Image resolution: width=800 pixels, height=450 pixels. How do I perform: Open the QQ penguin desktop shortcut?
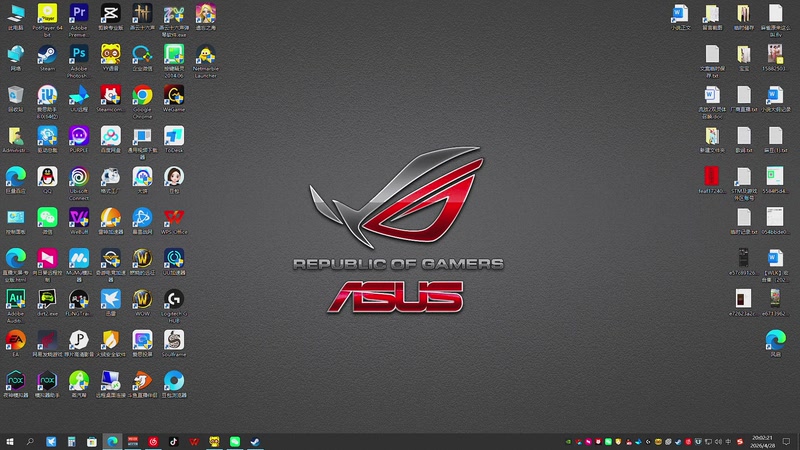[47, 178]
